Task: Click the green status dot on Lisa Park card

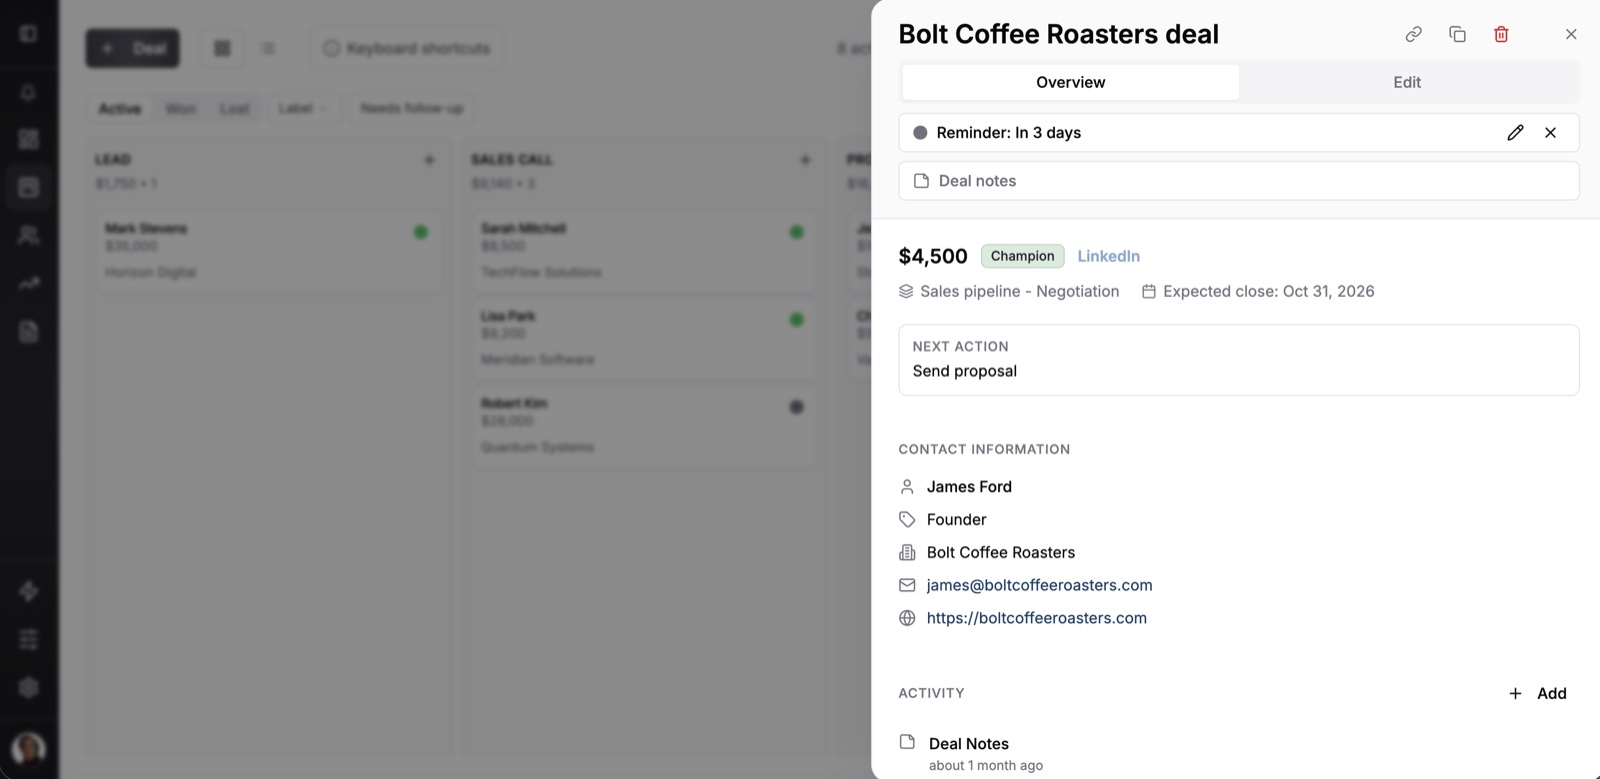Action: [797, 320]
